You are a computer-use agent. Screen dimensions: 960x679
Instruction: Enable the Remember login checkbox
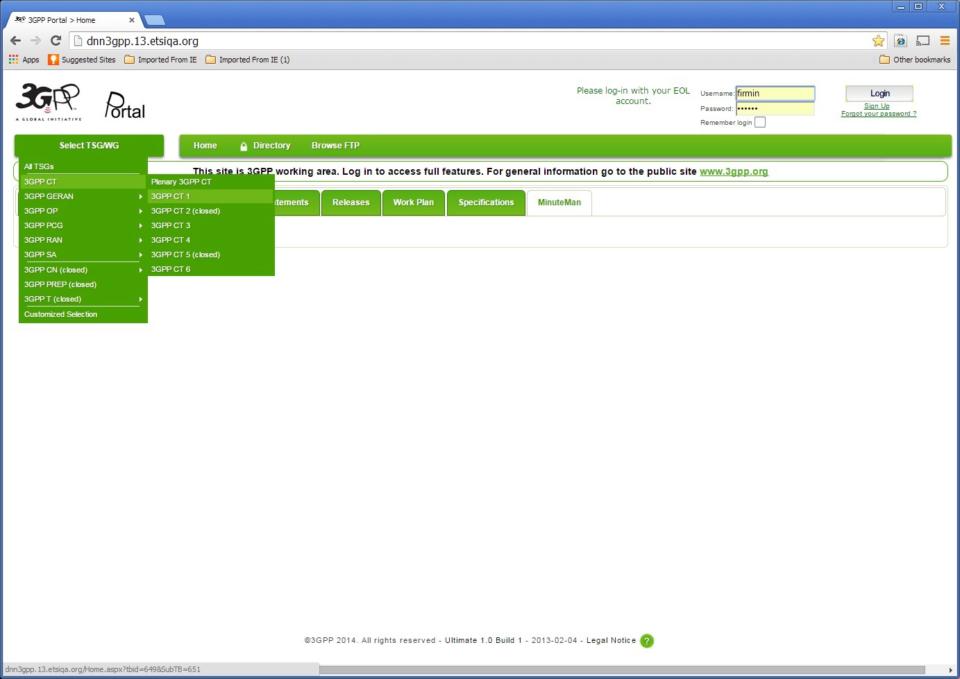(x=760, y=122)
